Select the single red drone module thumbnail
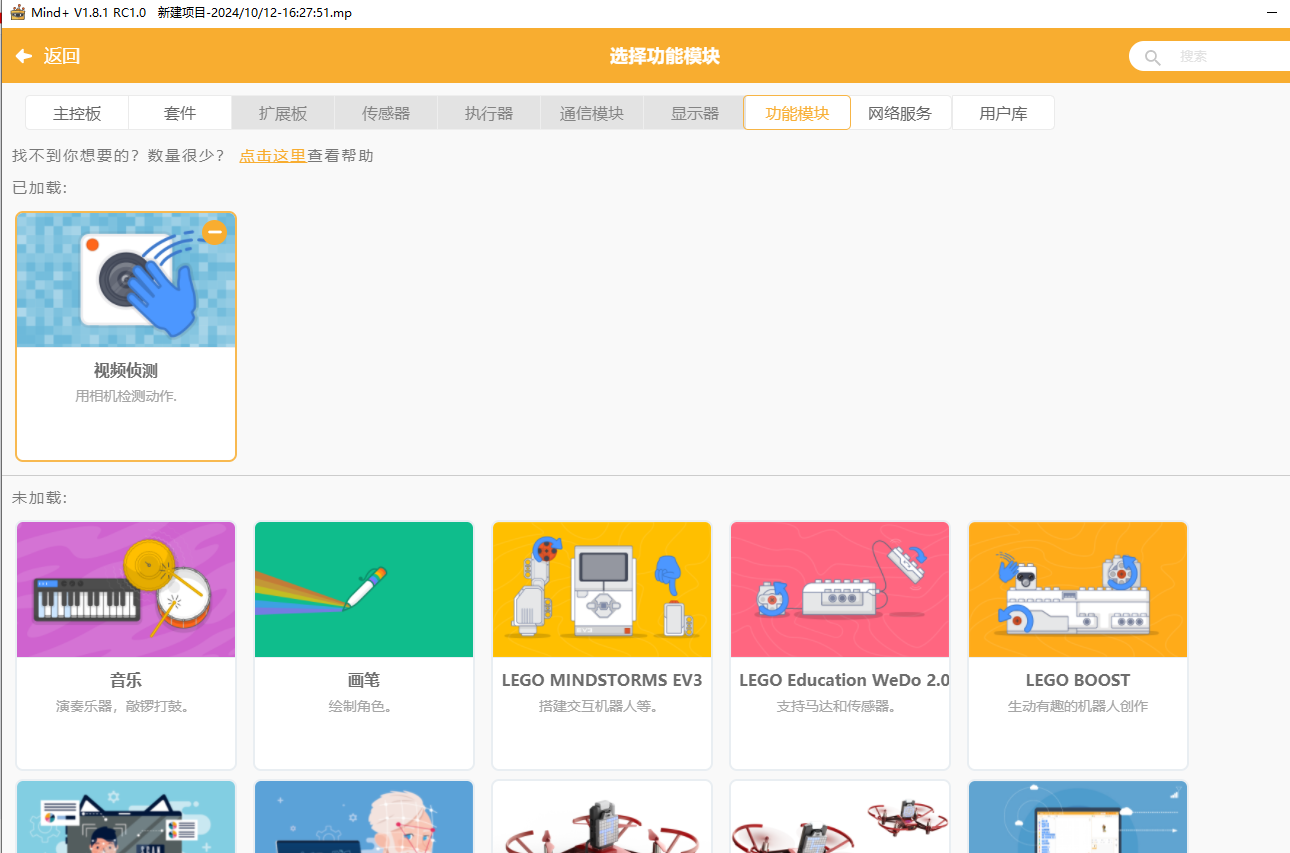 (602, 817)
